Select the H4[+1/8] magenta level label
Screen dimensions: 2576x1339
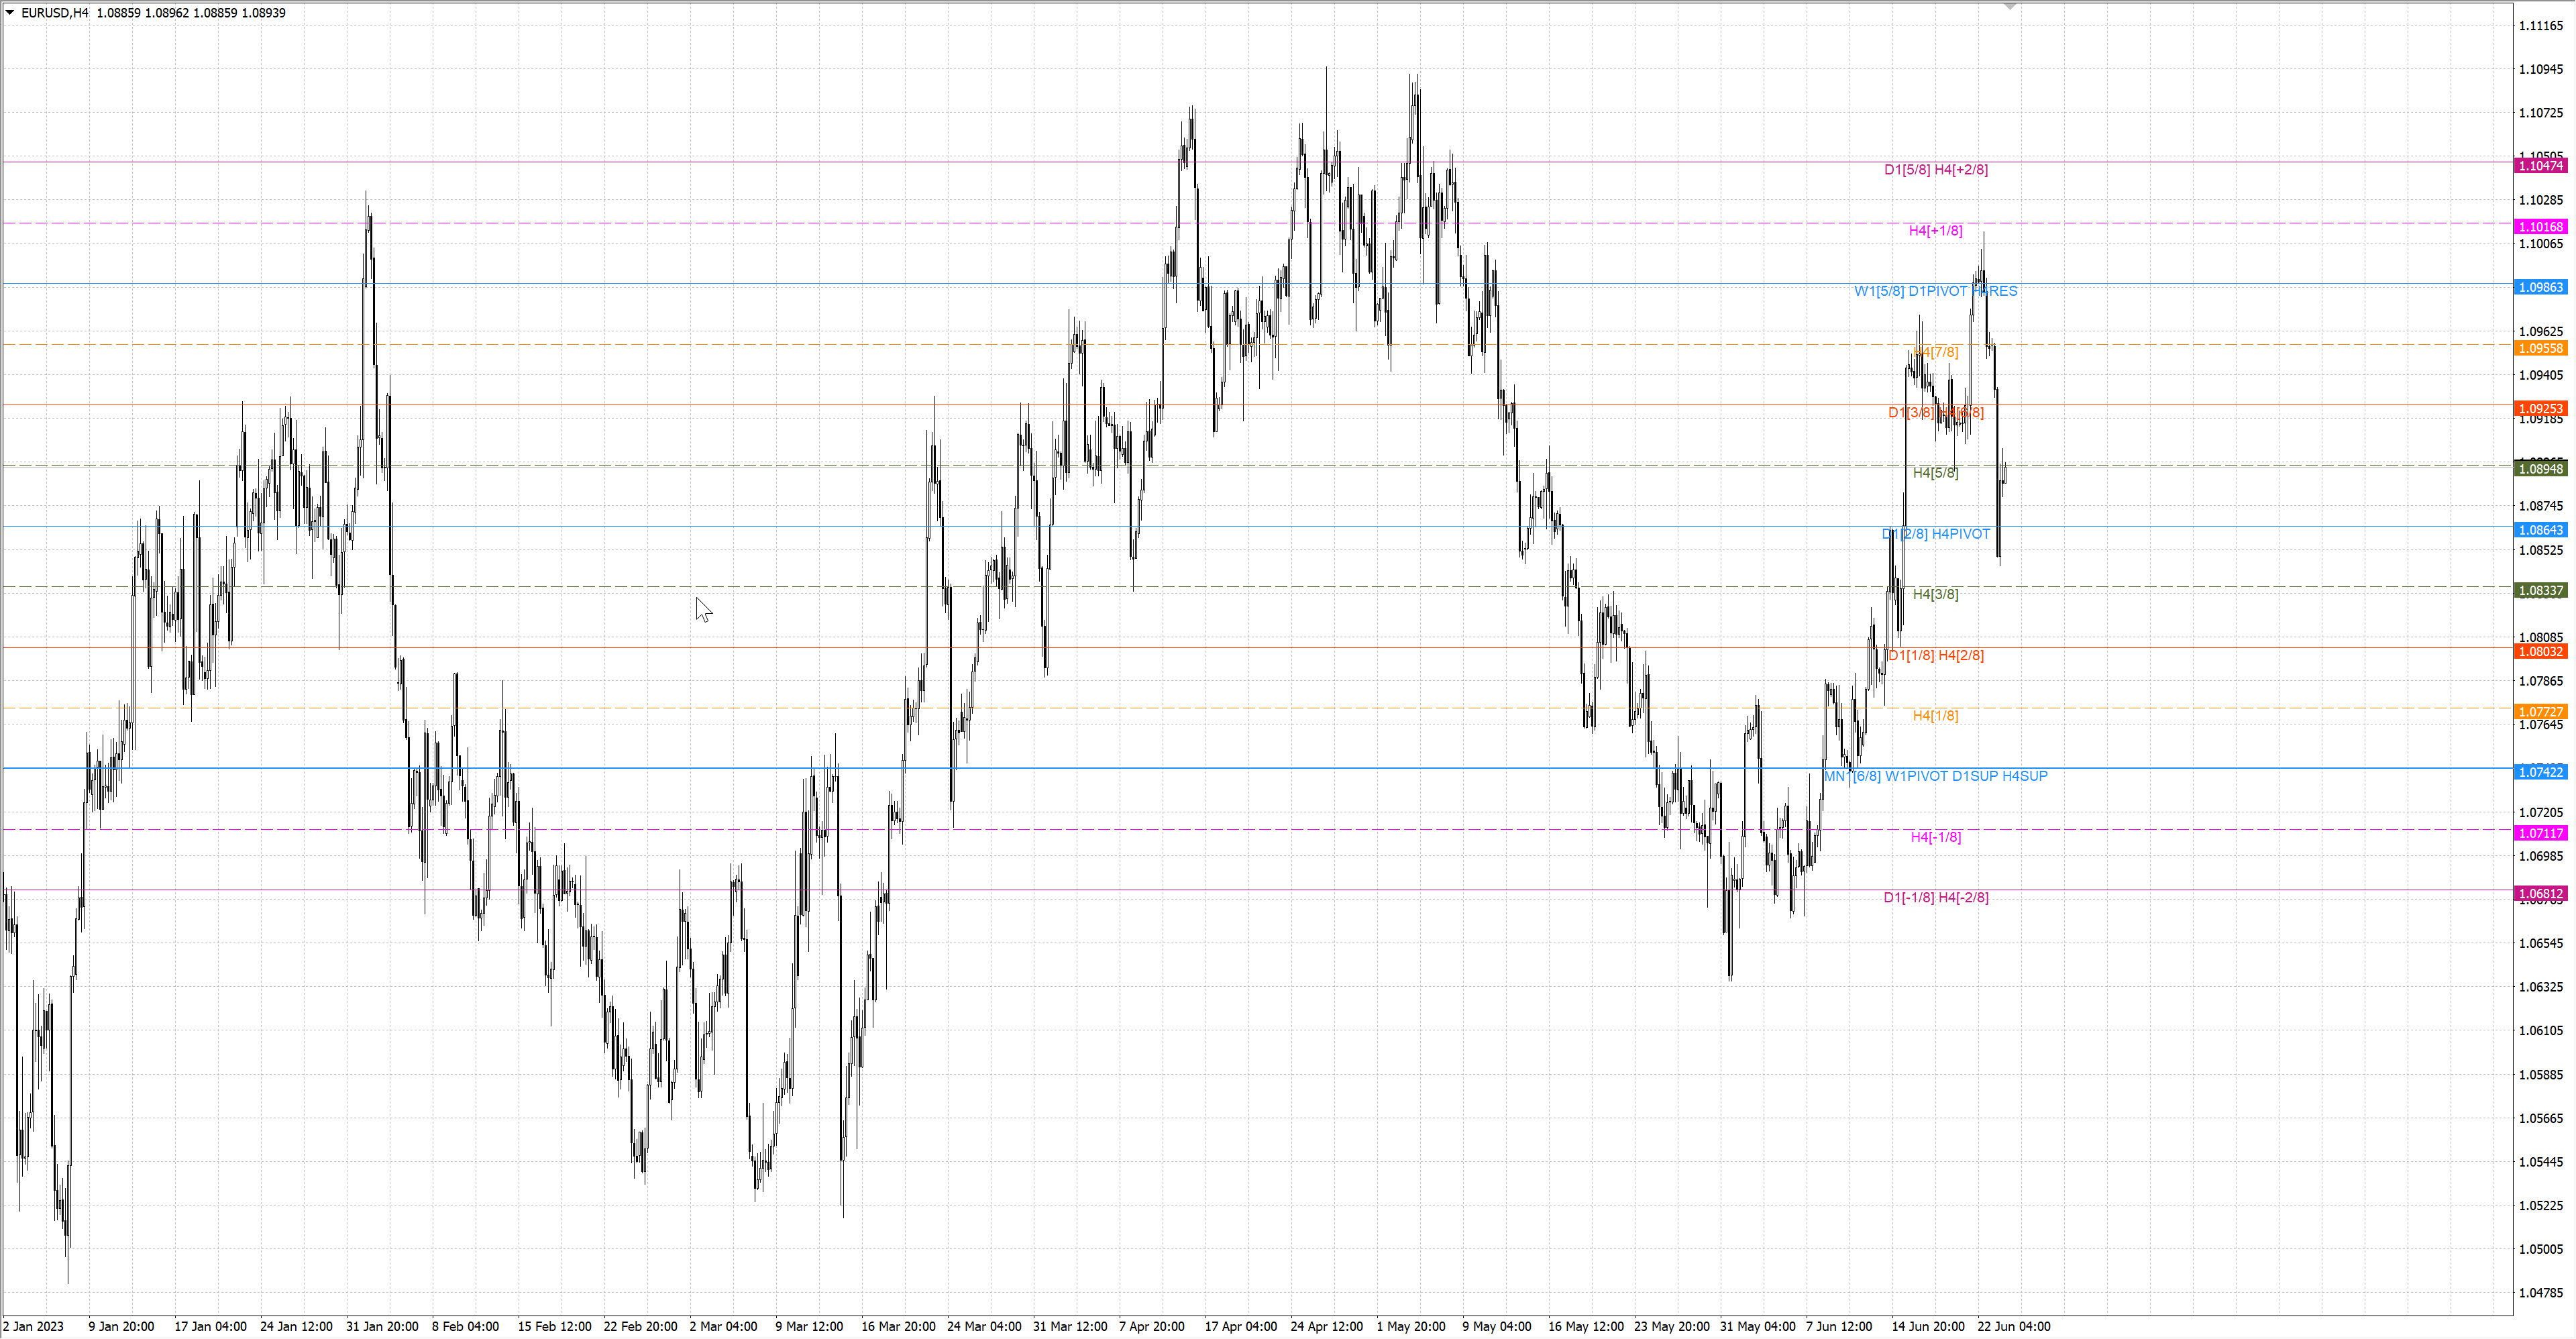click(1935, 231)
